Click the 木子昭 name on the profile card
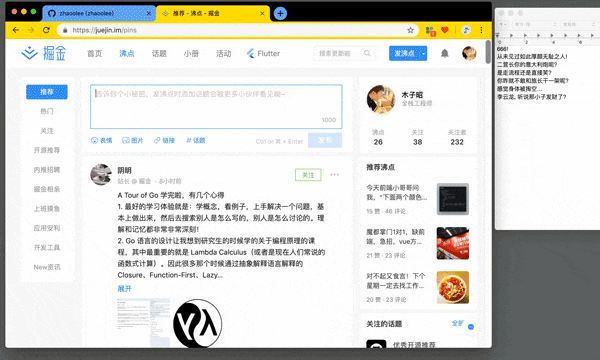Viewport: 600px width, 360px height. point(412,94)
